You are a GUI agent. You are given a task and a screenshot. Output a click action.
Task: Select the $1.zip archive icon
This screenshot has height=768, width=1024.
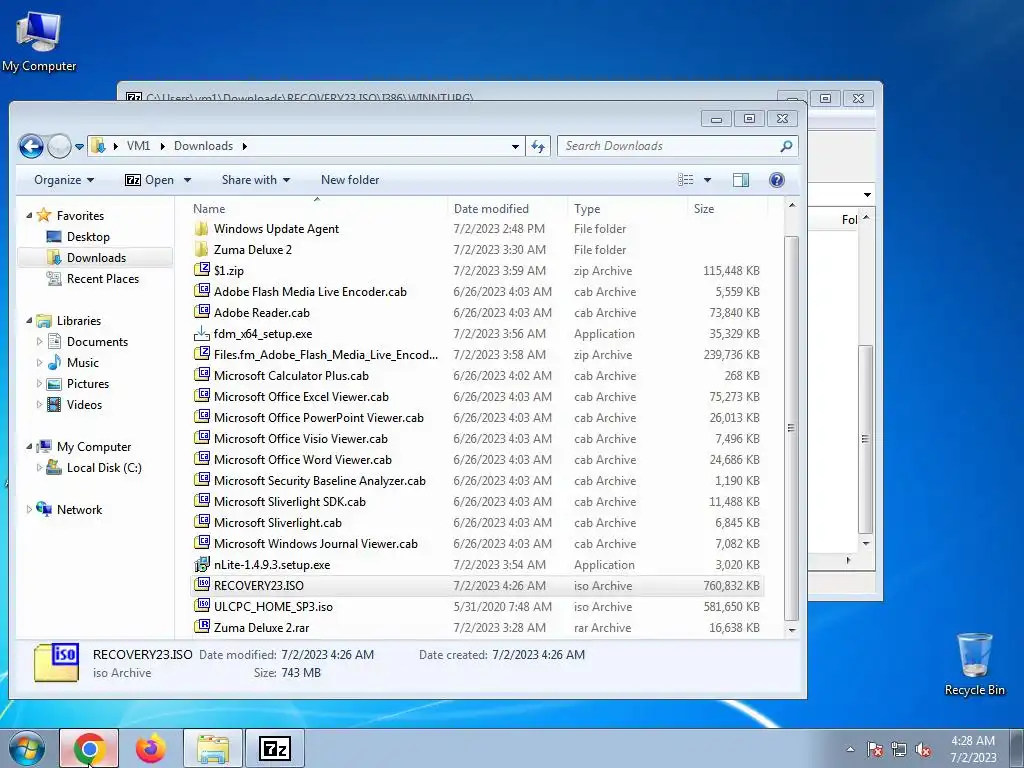pyautogui.click(x=202, y=270)
